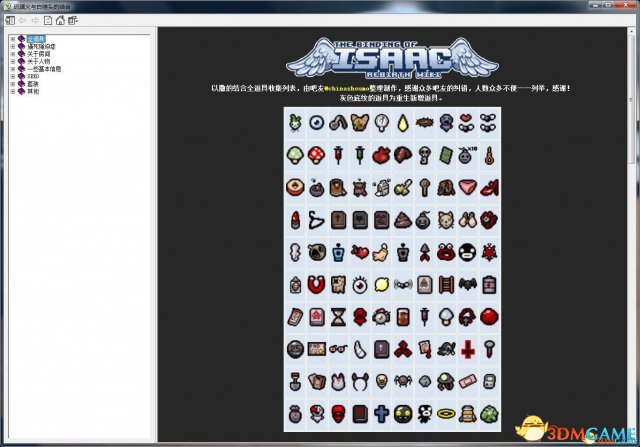
Task: Select the 关于人物 topic label
Action: click(x=38, y=61)
